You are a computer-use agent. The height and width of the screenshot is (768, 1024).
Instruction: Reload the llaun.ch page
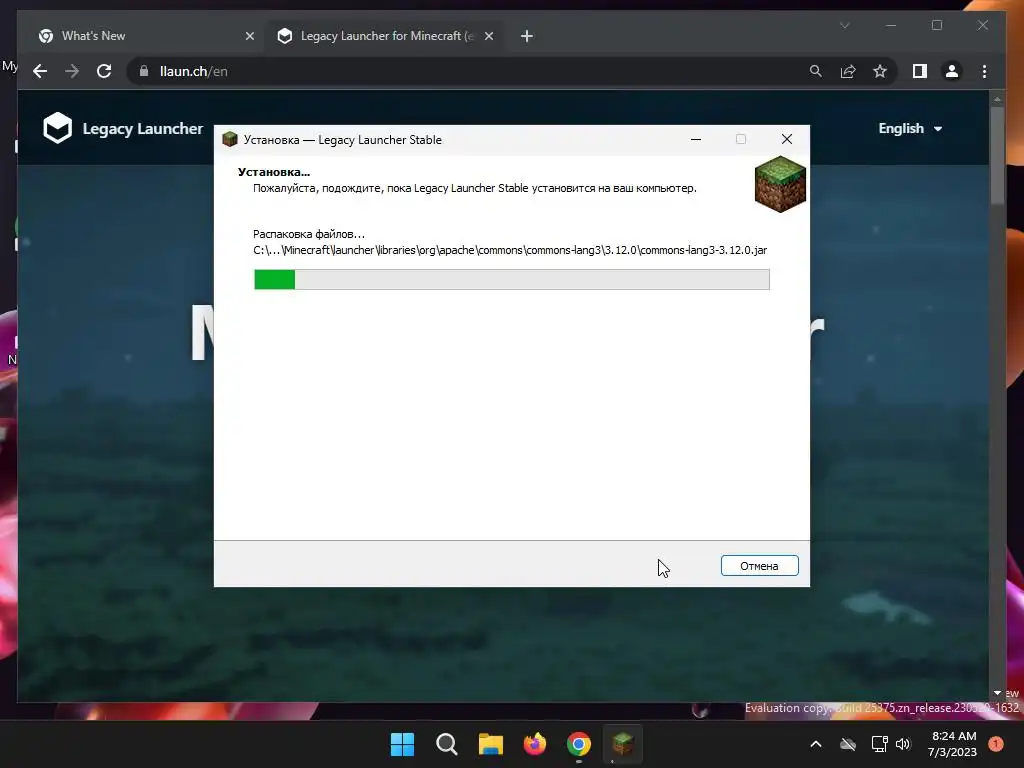[104, 71]
